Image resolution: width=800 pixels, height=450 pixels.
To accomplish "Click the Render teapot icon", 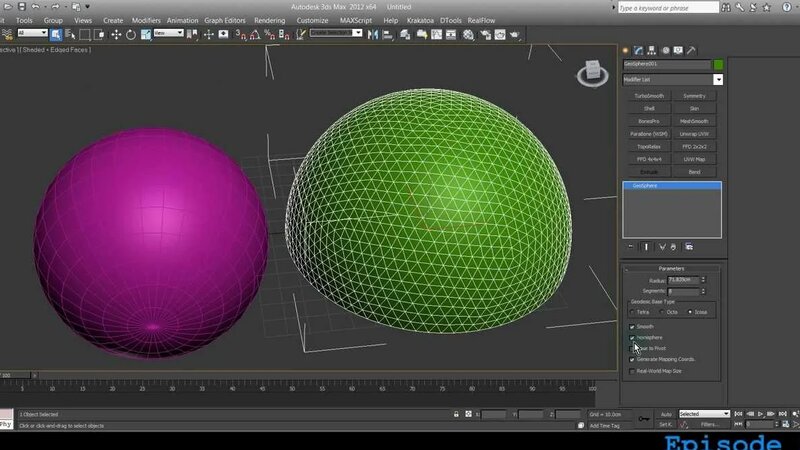I will (x=514, y=35).
